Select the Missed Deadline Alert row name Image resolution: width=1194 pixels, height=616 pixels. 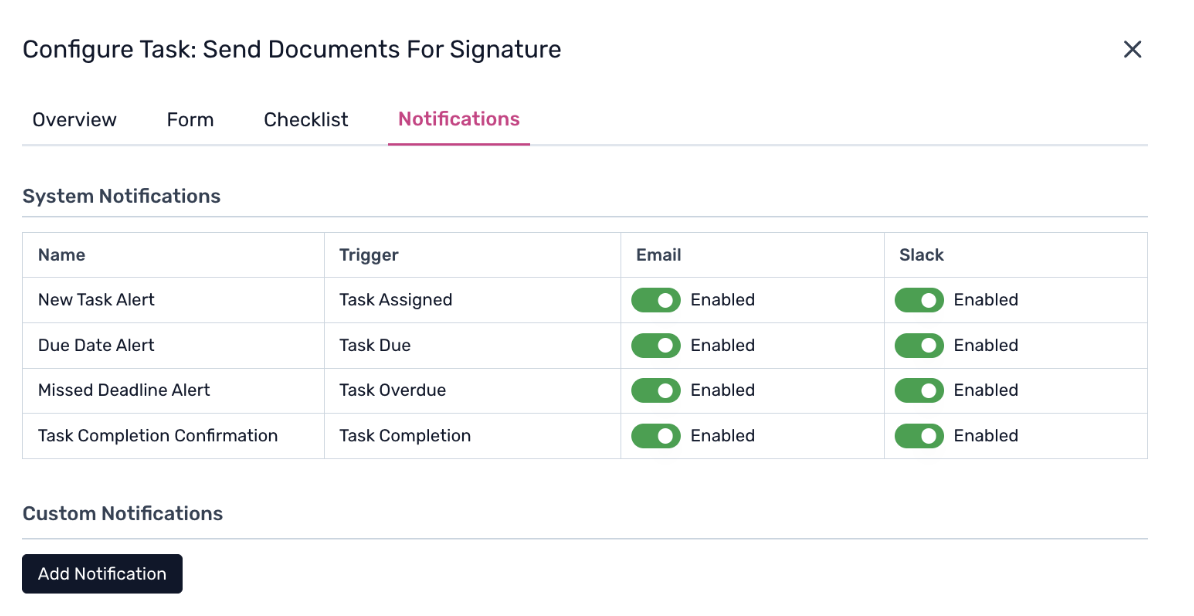coord(124,390)
